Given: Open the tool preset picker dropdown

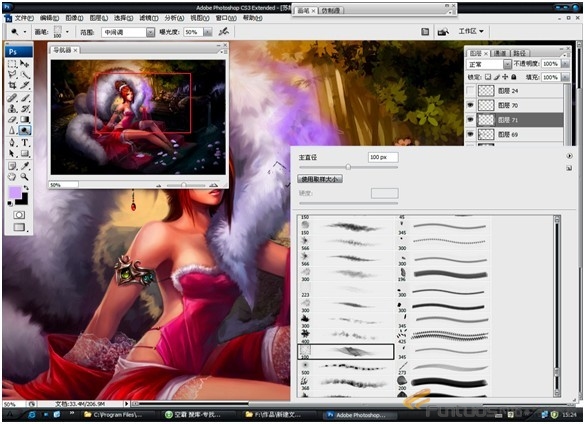Looking at the screenshot, I should click(x=25, y=32).
